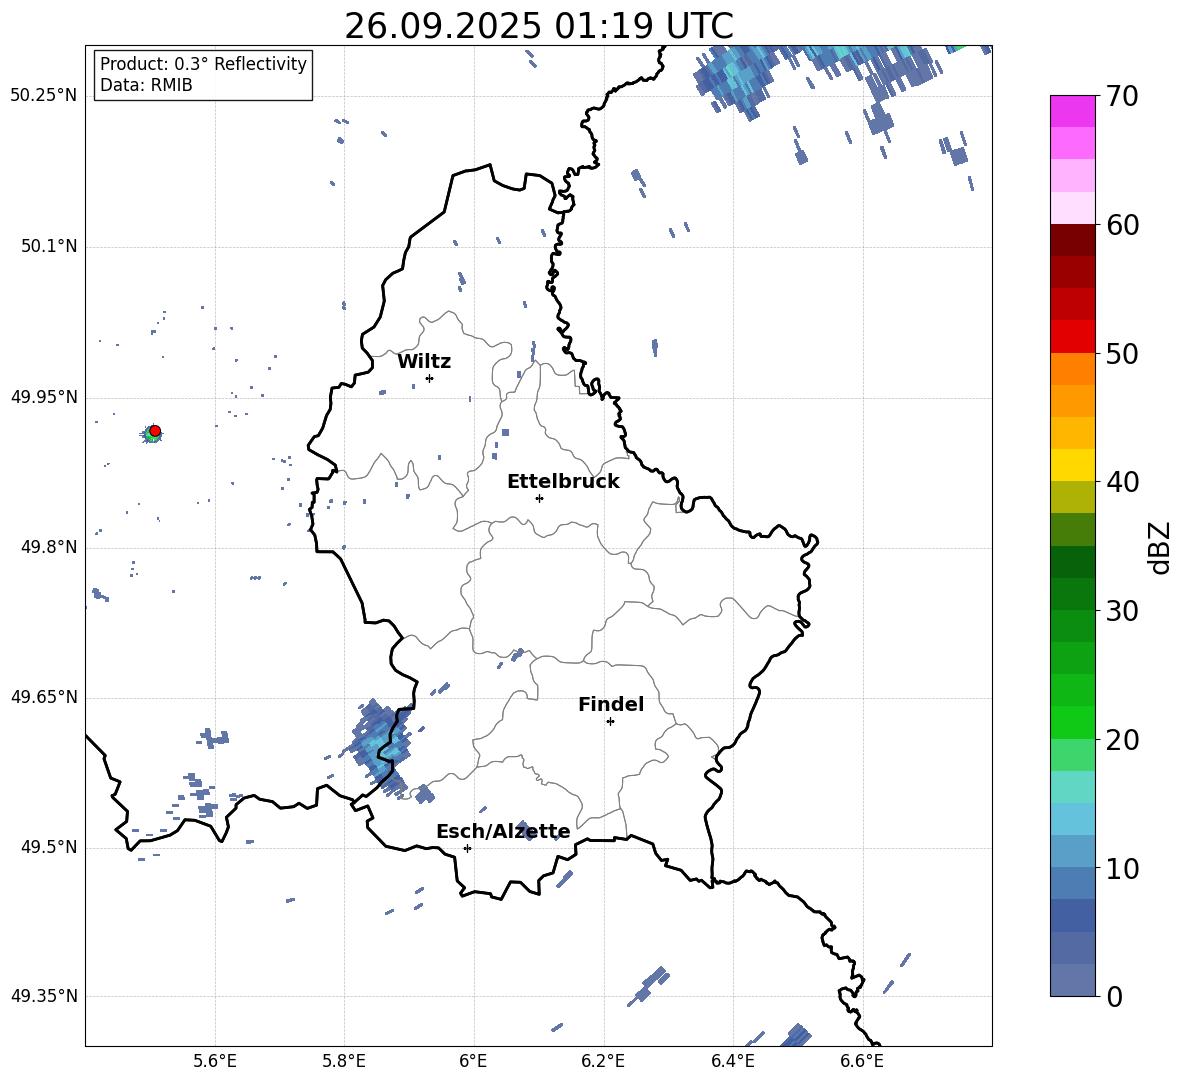The height and width of the screenshot is (1081, 1184).
Task: Pick the magenta top colorbar swatch
Action: point(1072,111)
